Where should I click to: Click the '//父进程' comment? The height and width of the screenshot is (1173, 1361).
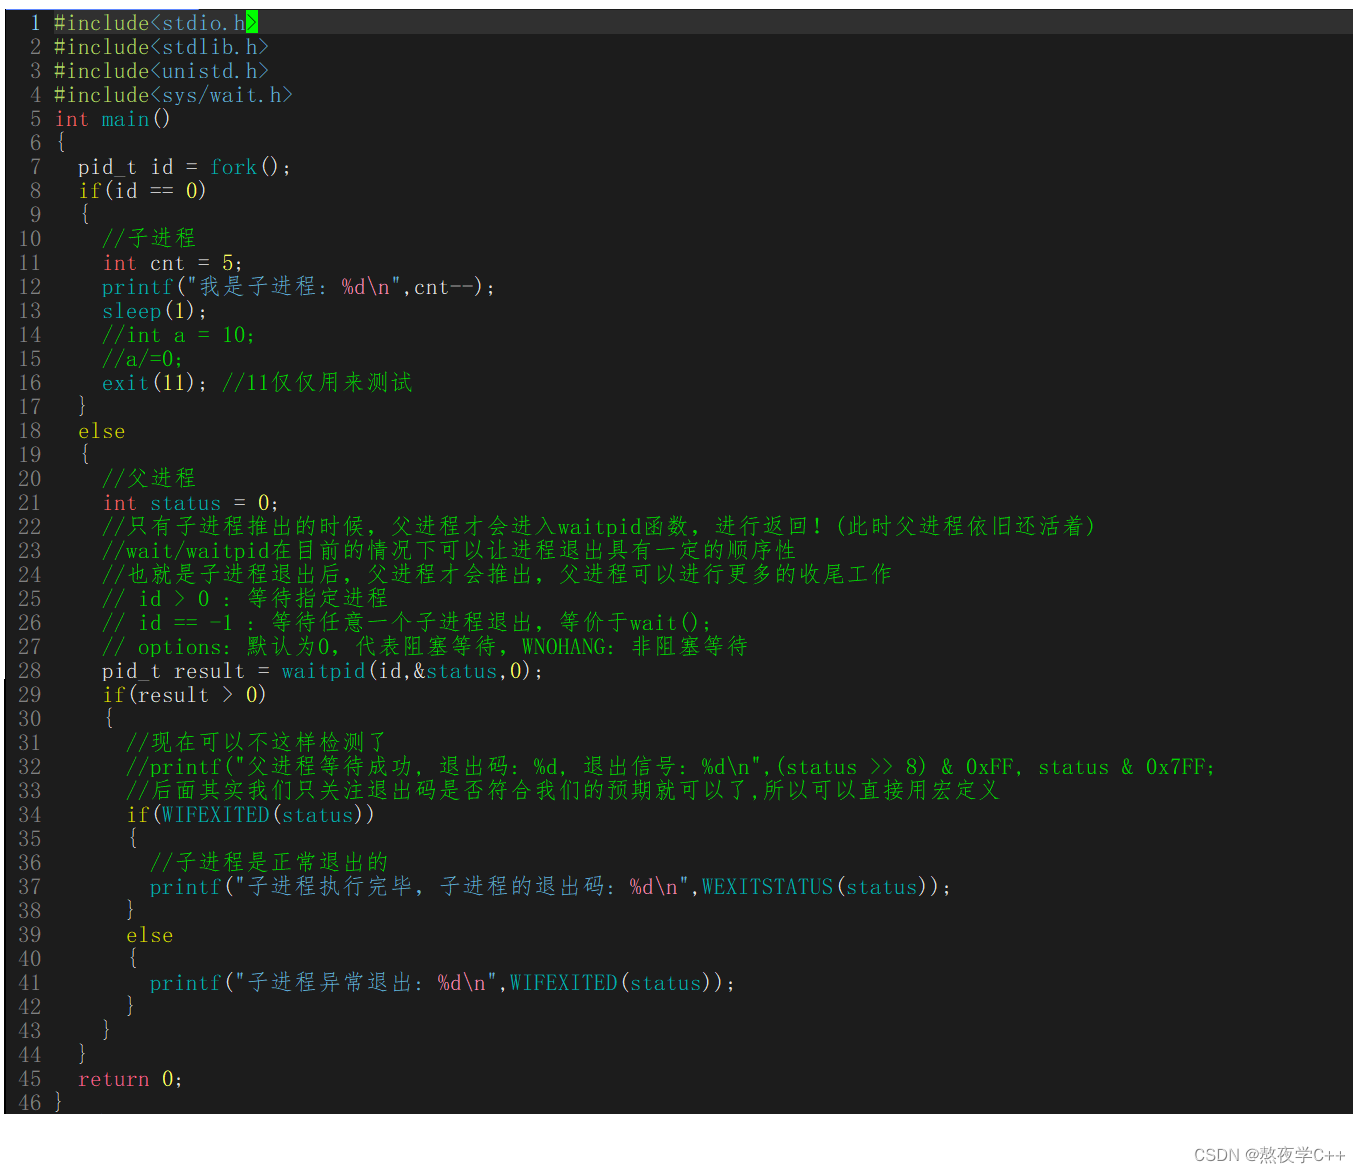(x=149, y=478)
